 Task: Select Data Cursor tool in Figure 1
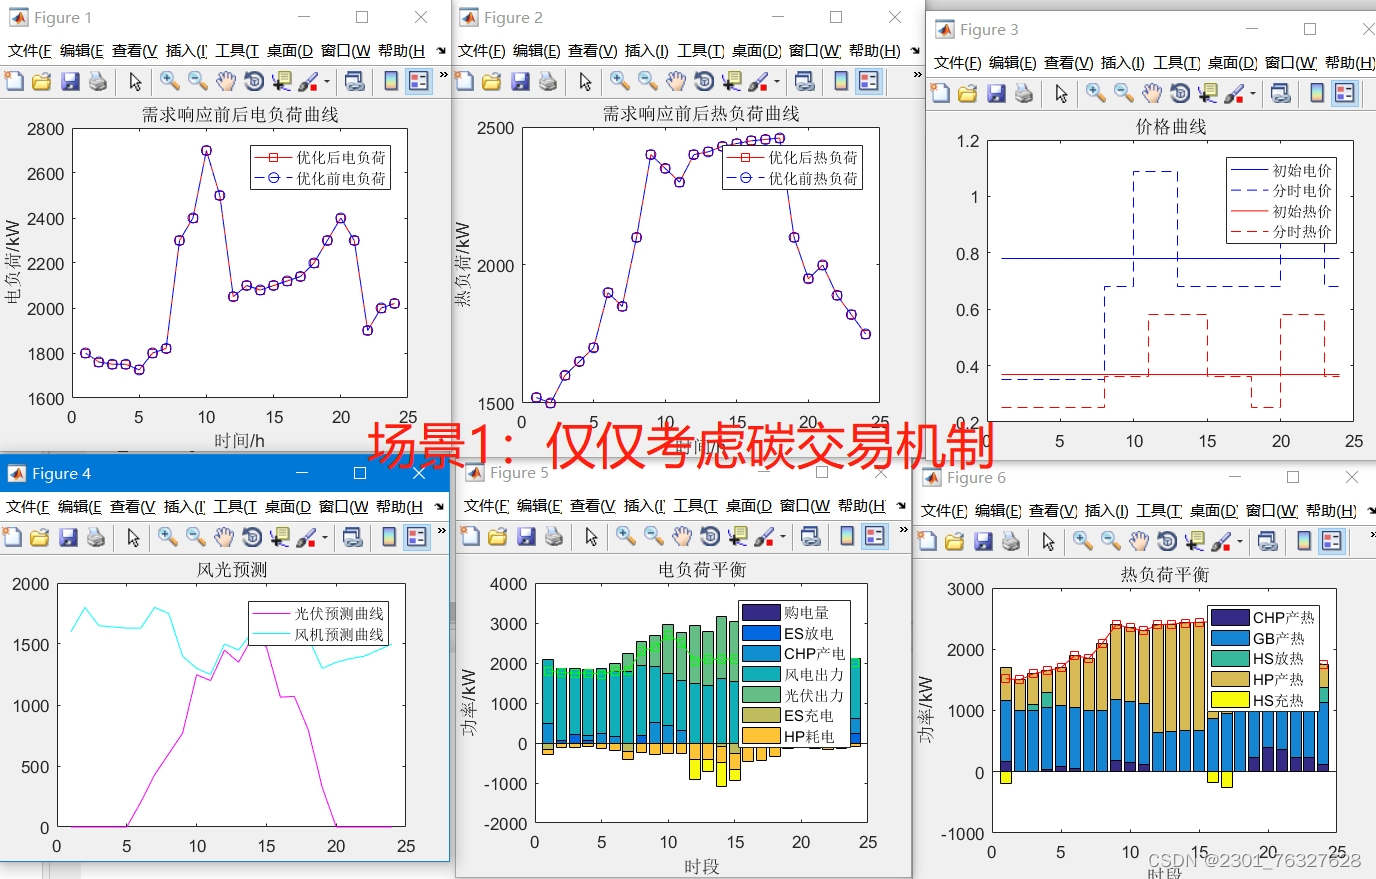click(283, 81)
